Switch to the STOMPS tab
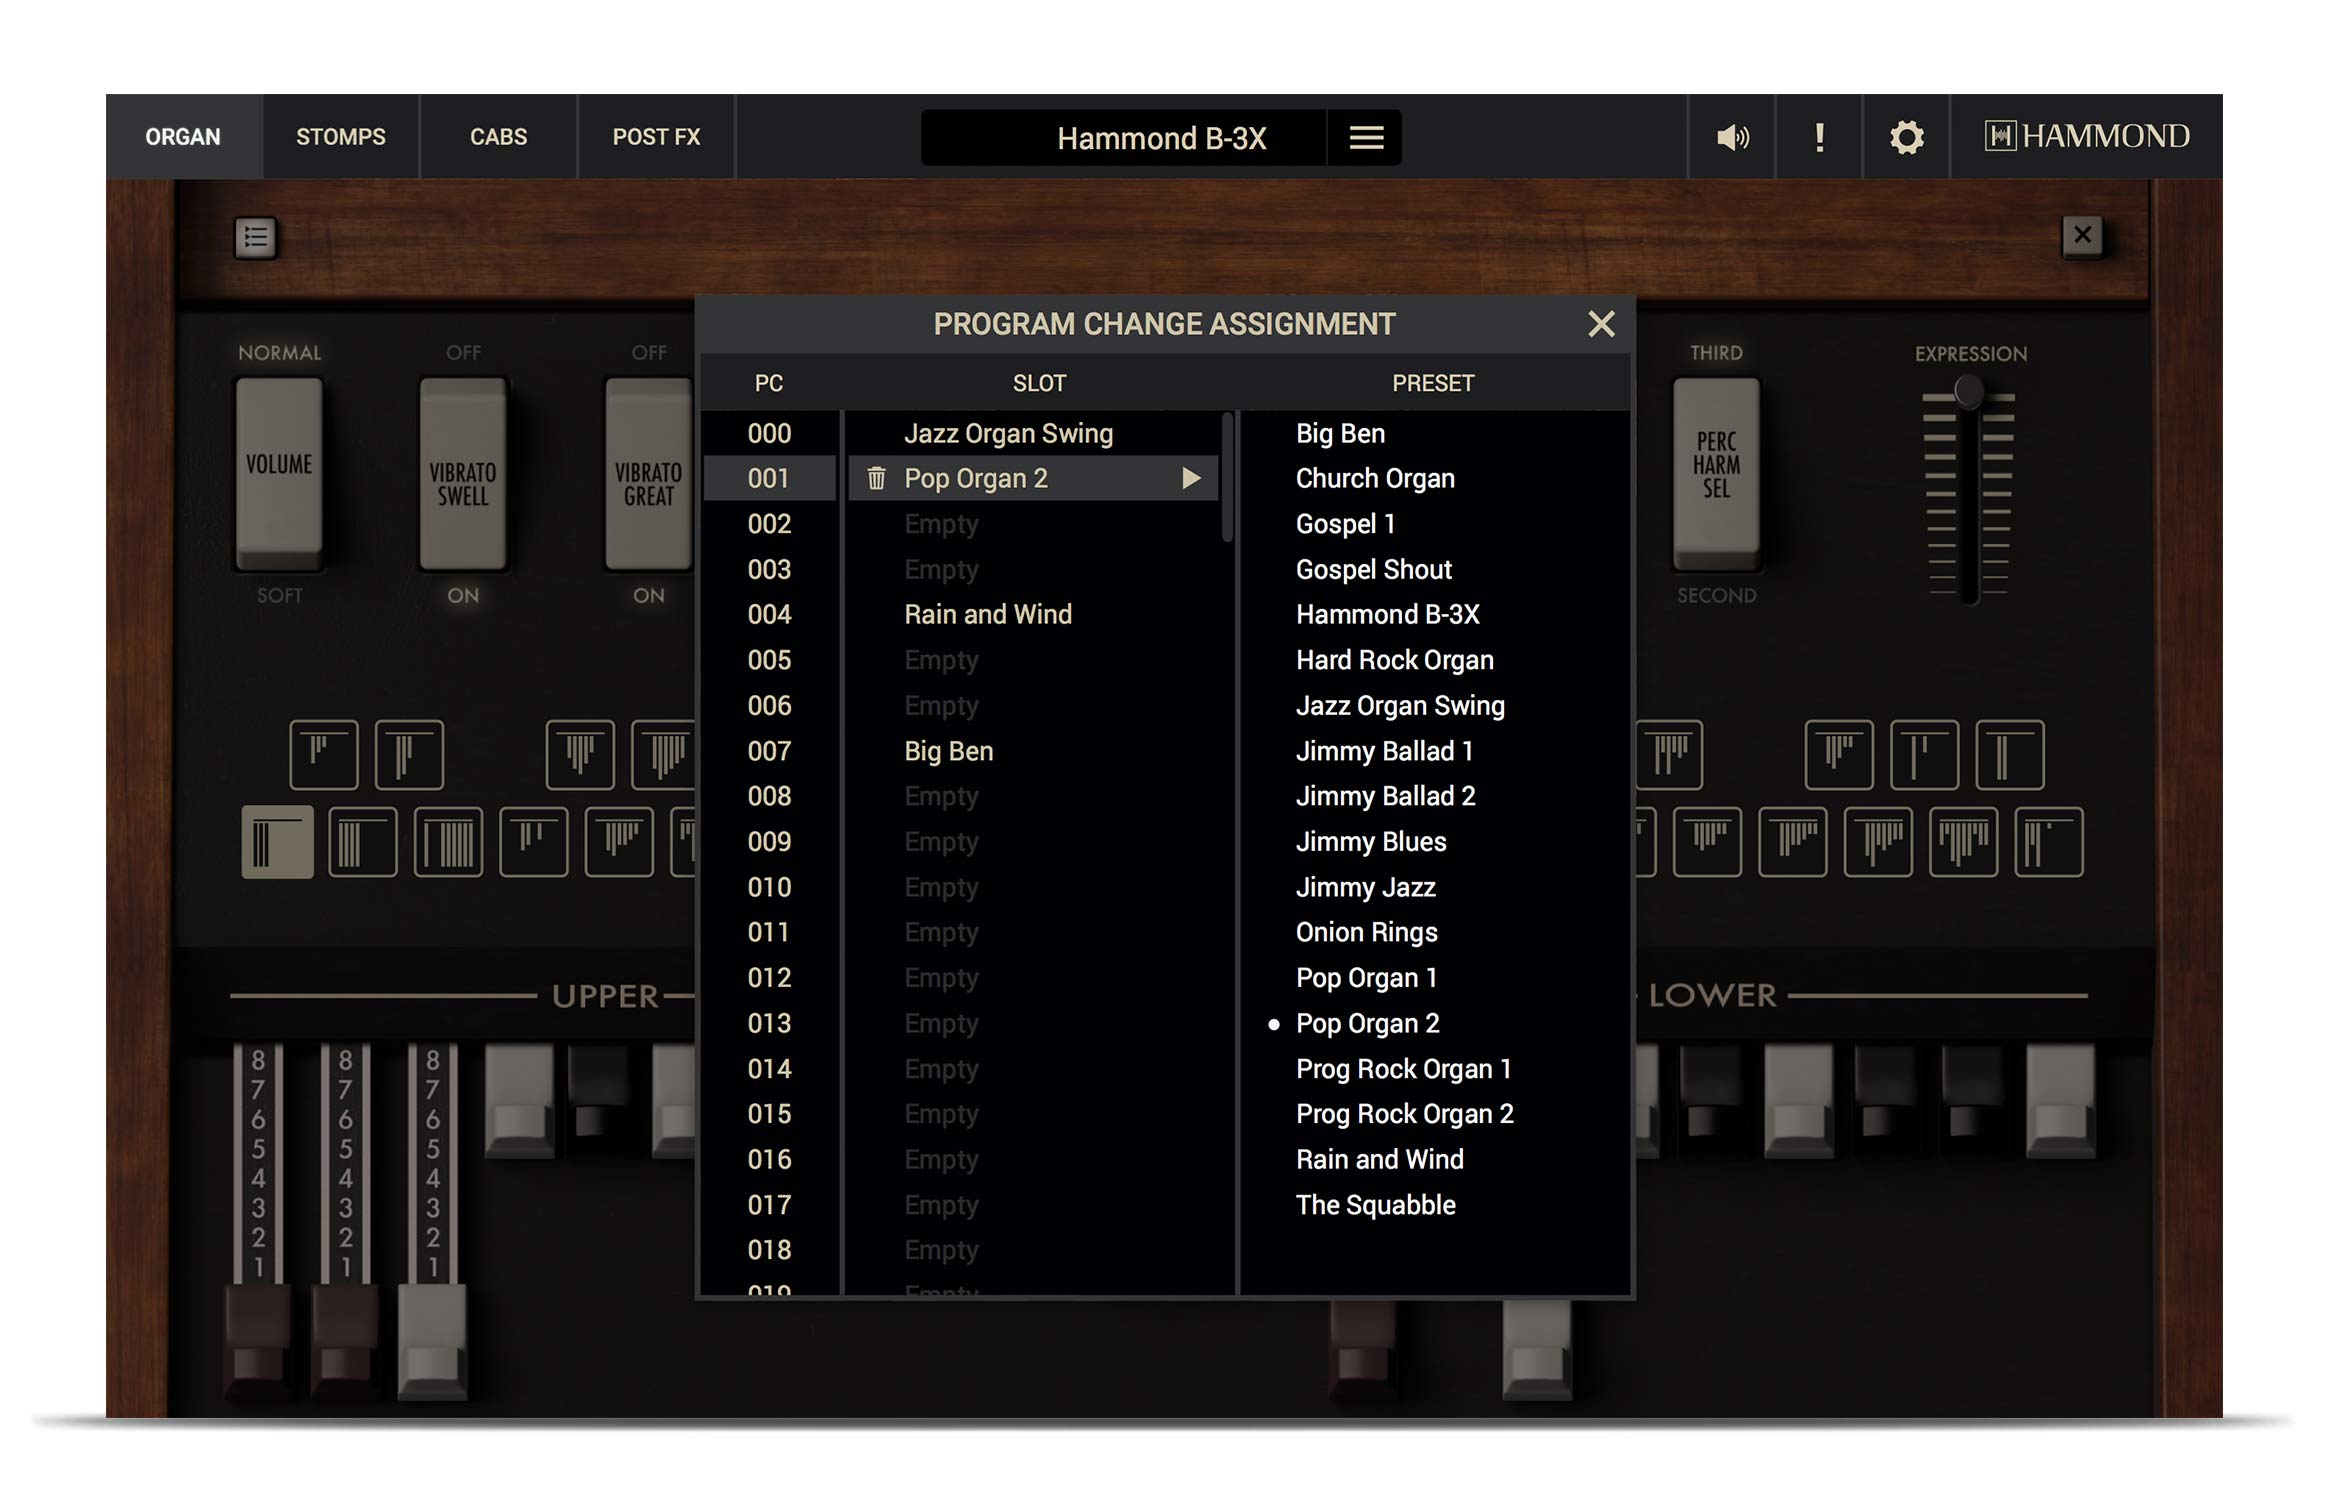 (340, 137)
